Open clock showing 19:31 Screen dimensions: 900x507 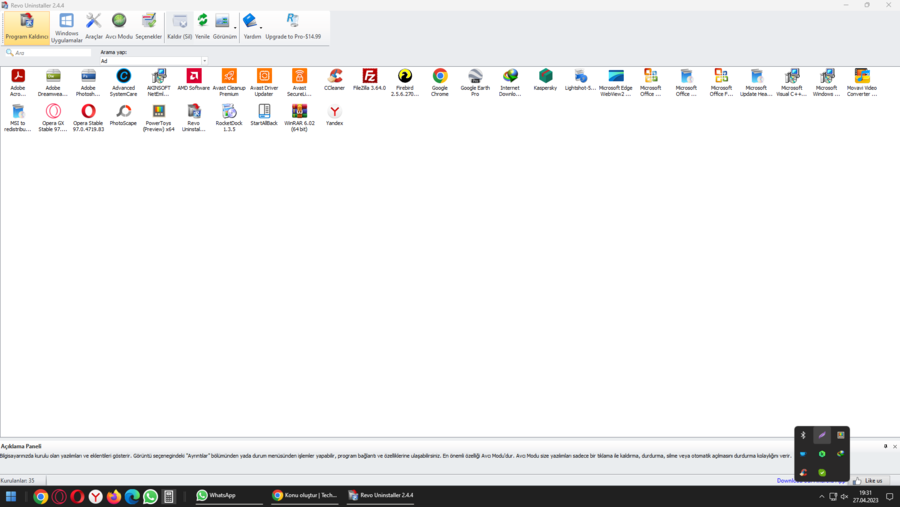865,497
